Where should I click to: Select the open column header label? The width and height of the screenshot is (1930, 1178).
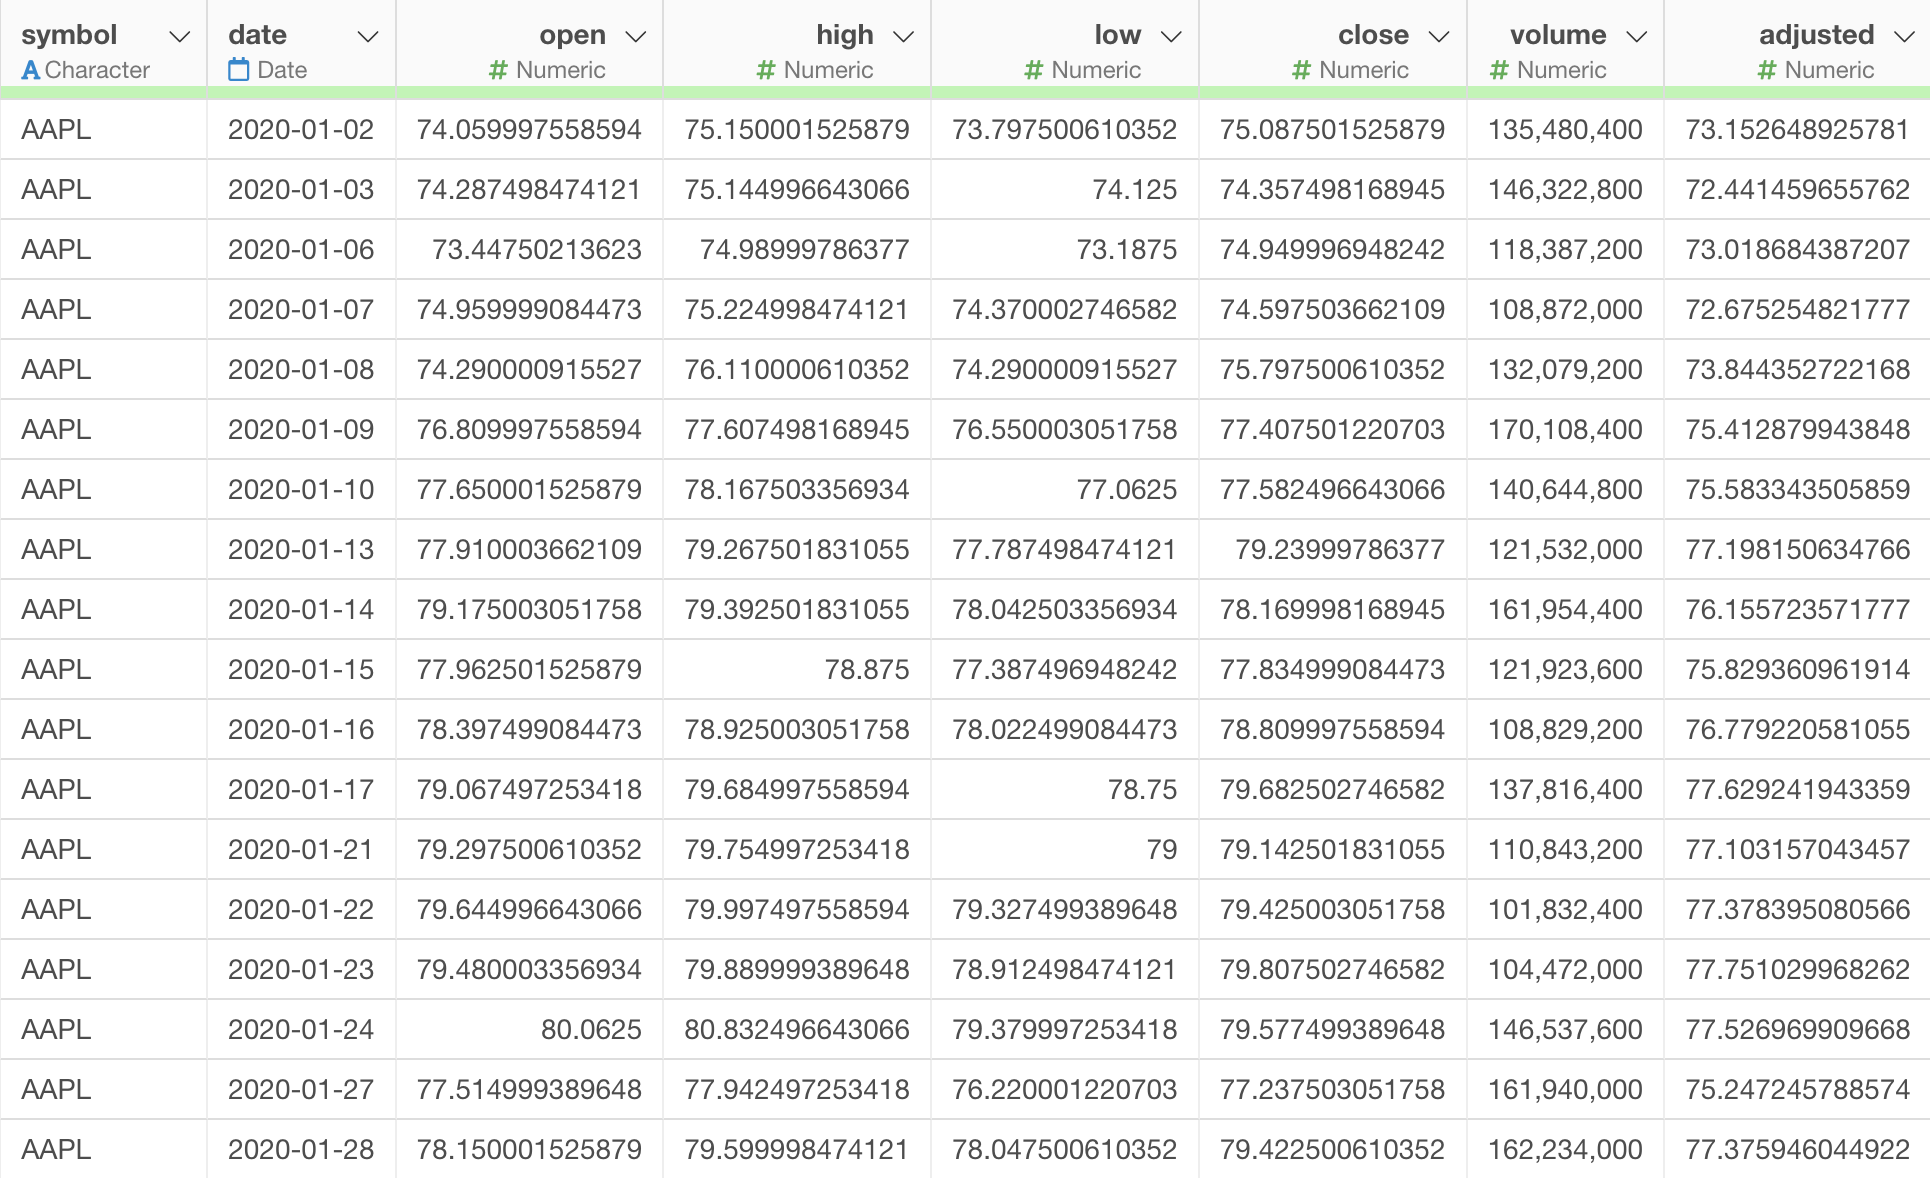pyautogui.click(x=573, y=35)
